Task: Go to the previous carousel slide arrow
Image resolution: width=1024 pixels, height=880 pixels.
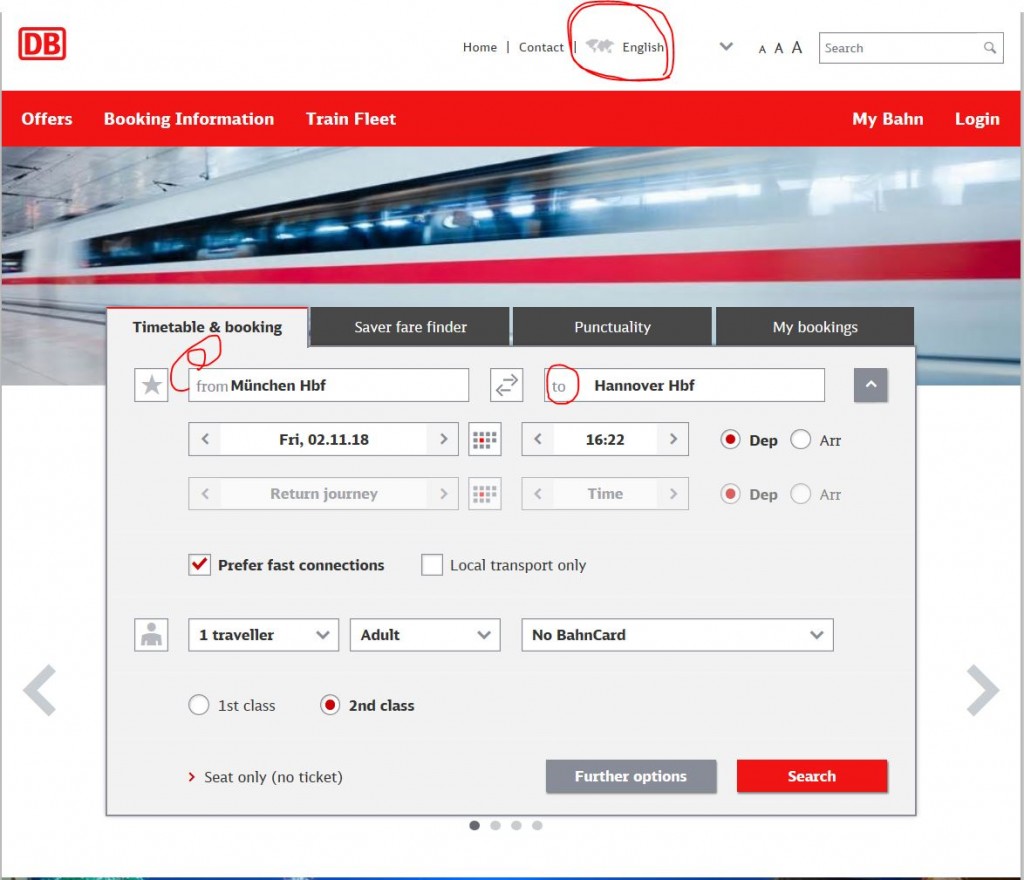Action: [40, 690]
